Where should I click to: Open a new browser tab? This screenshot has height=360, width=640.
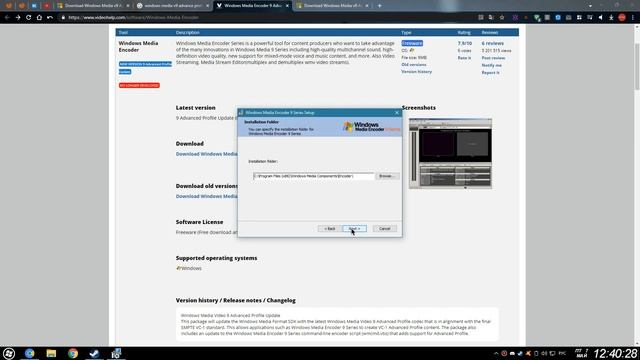point(380,6)
